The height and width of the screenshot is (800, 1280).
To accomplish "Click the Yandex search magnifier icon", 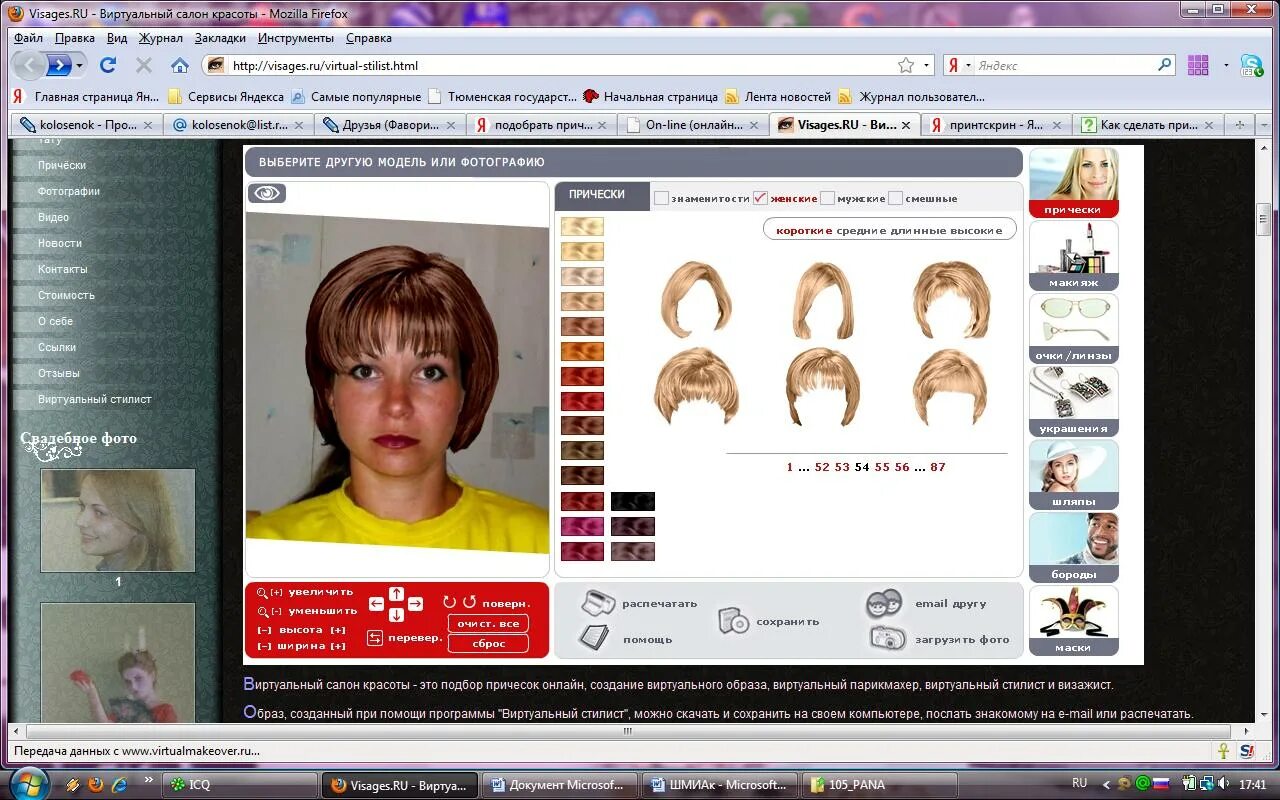I will tap(1164, 65).
